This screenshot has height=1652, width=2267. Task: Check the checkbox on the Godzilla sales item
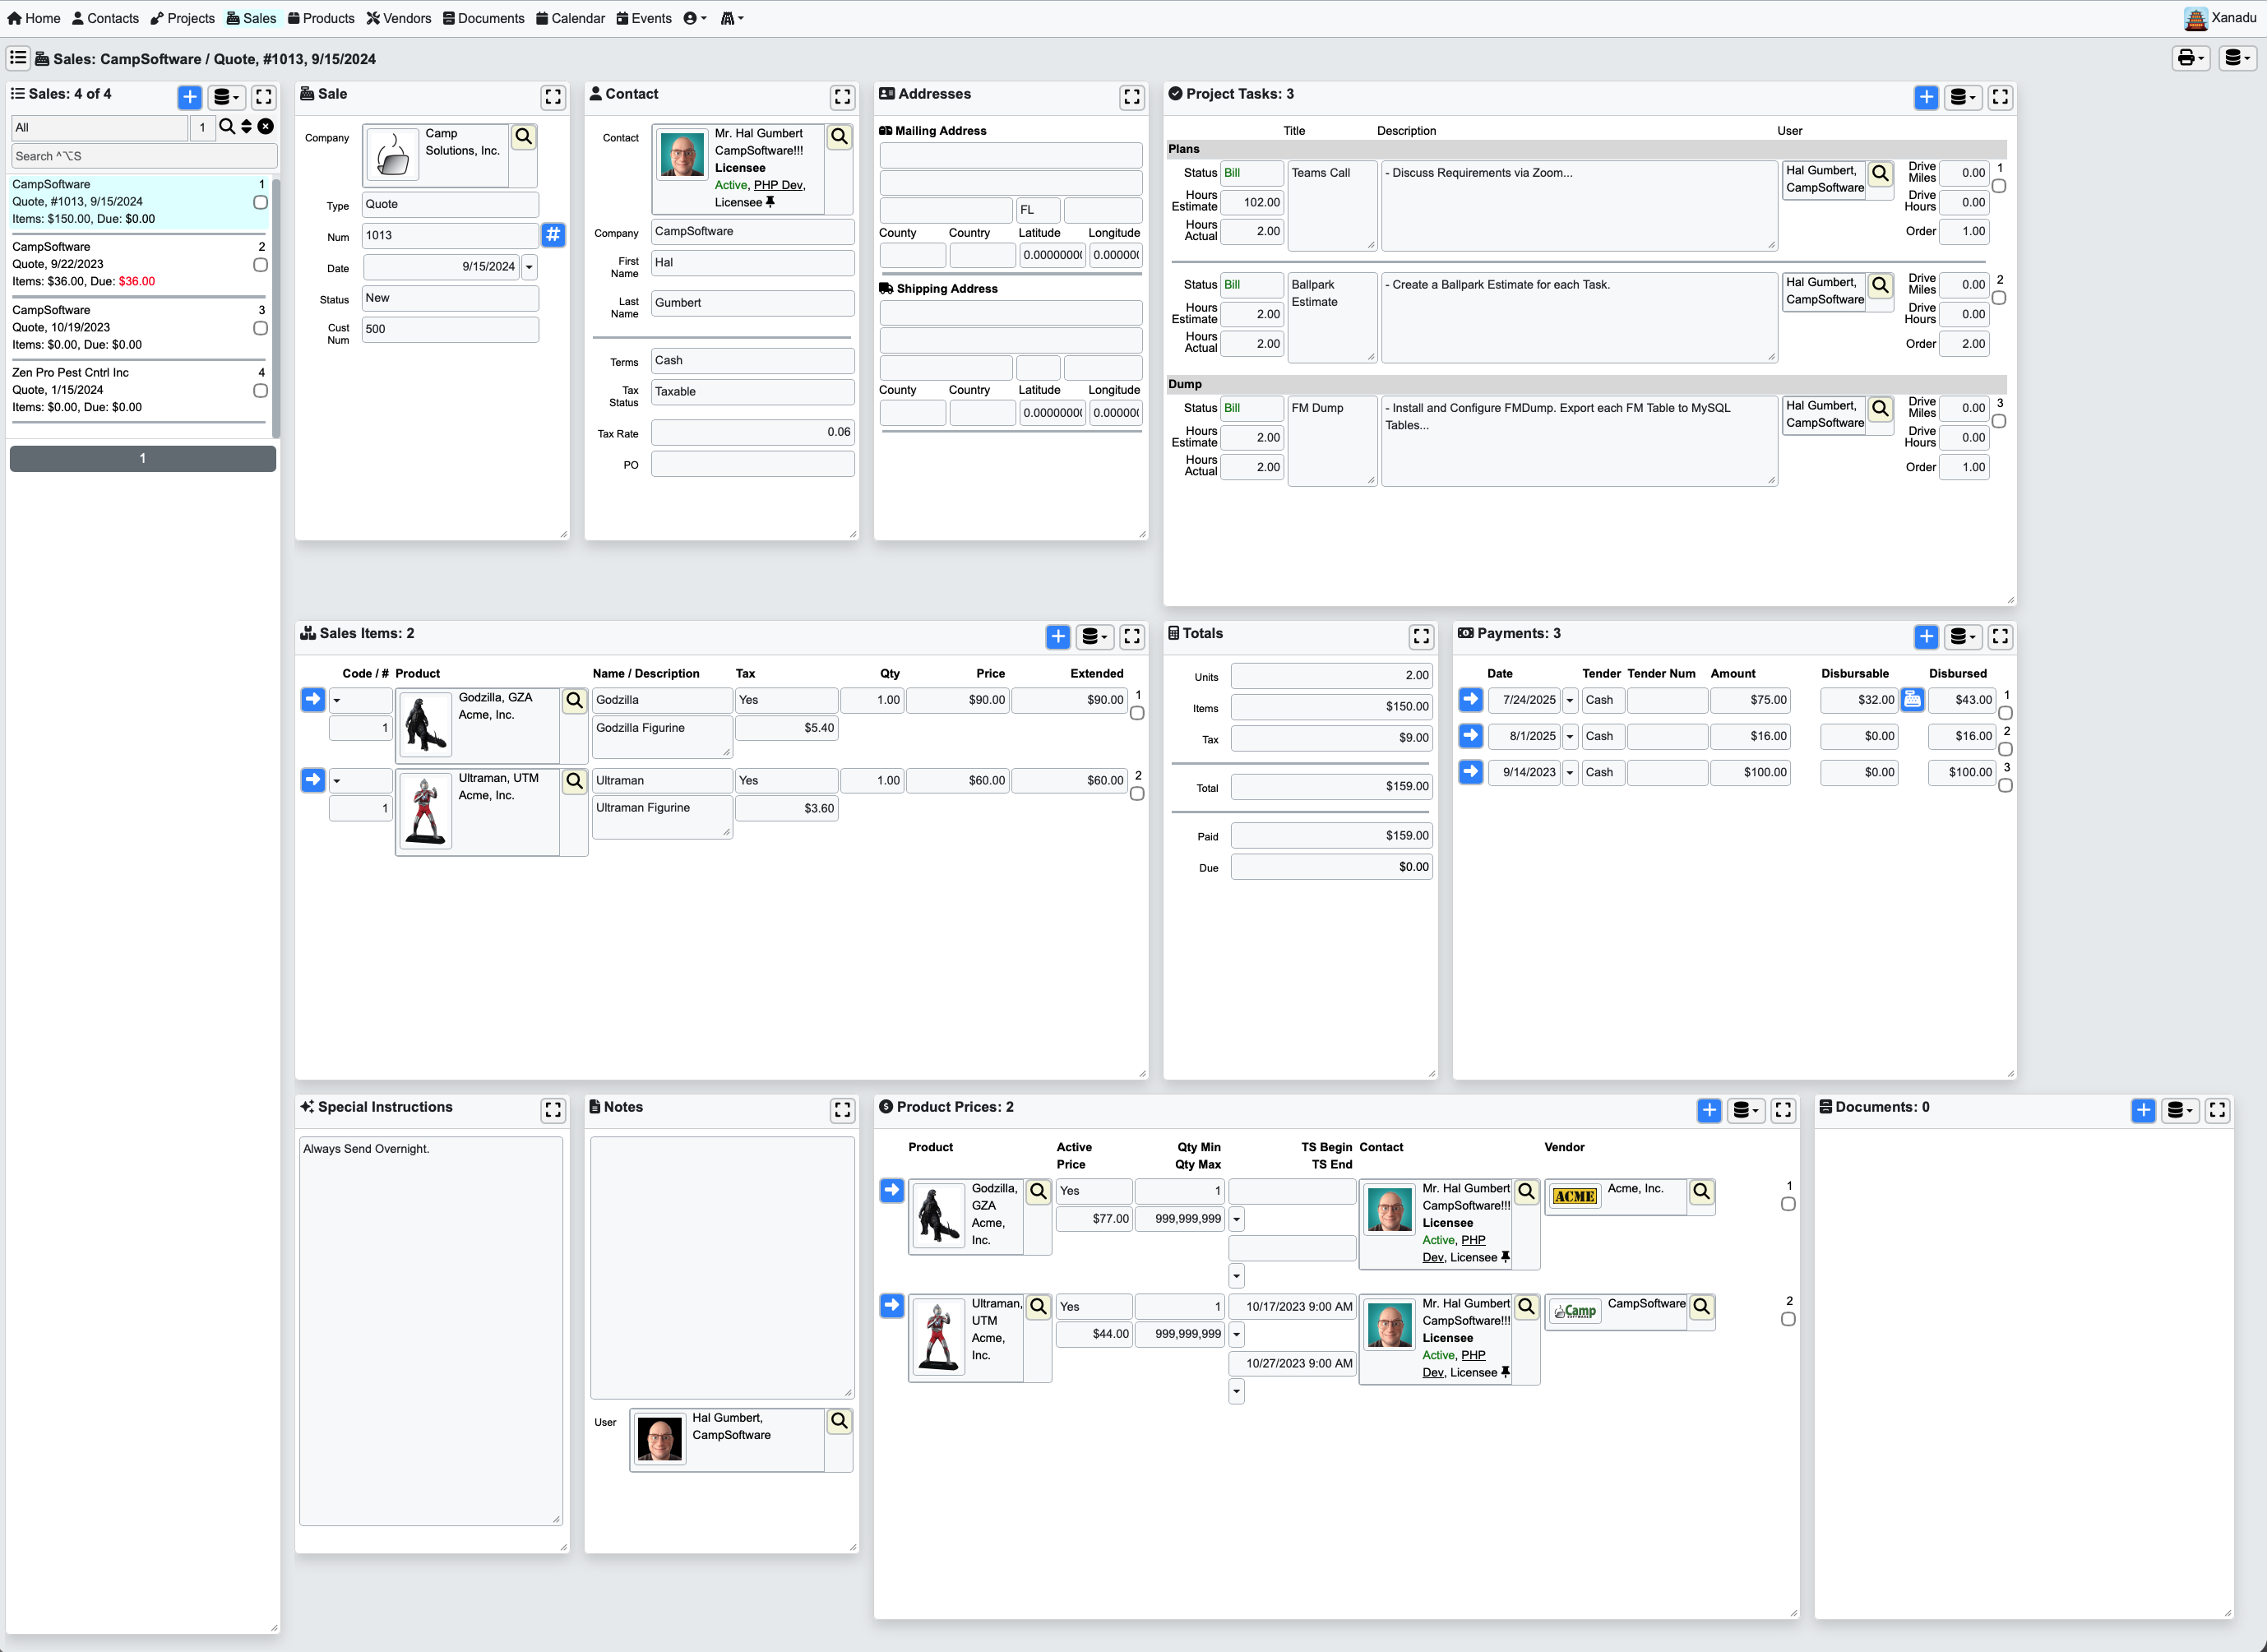[1137, 713]
